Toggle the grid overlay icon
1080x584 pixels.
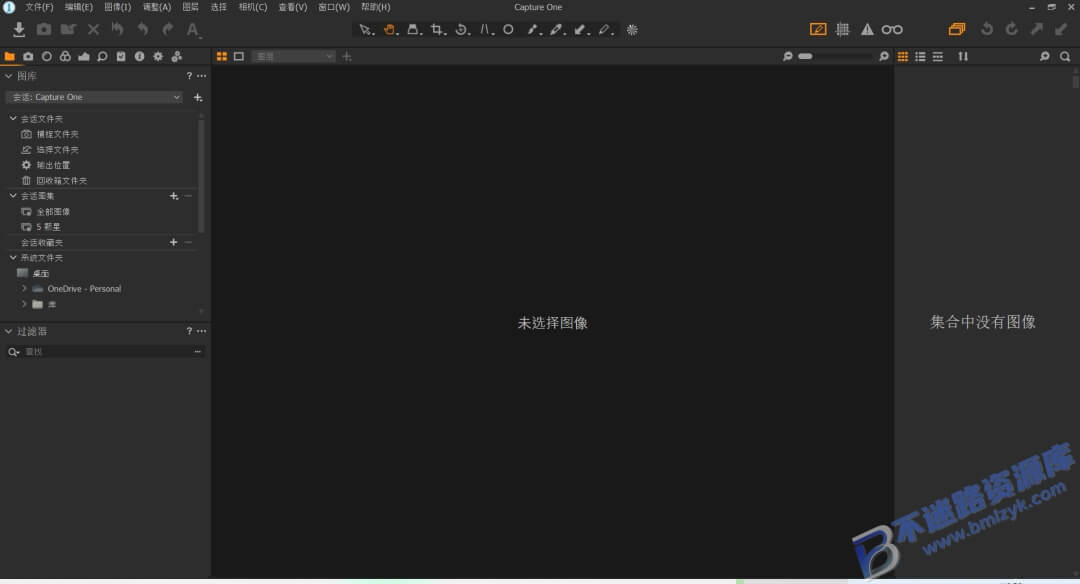(x=842, y=29)
